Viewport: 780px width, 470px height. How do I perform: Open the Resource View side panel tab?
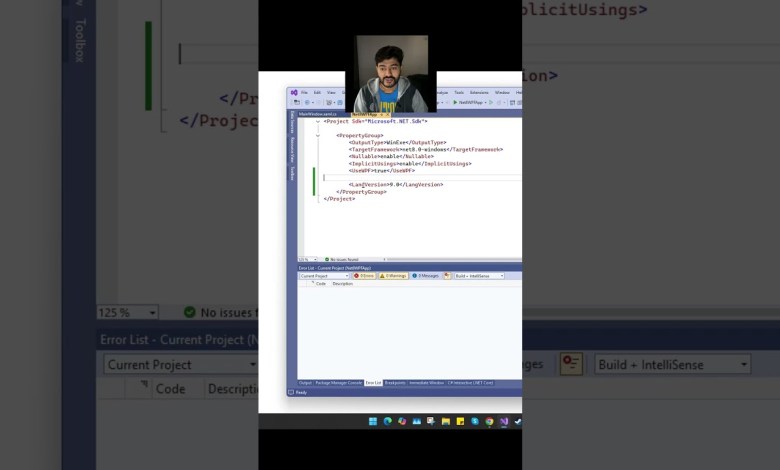point(292,149)
